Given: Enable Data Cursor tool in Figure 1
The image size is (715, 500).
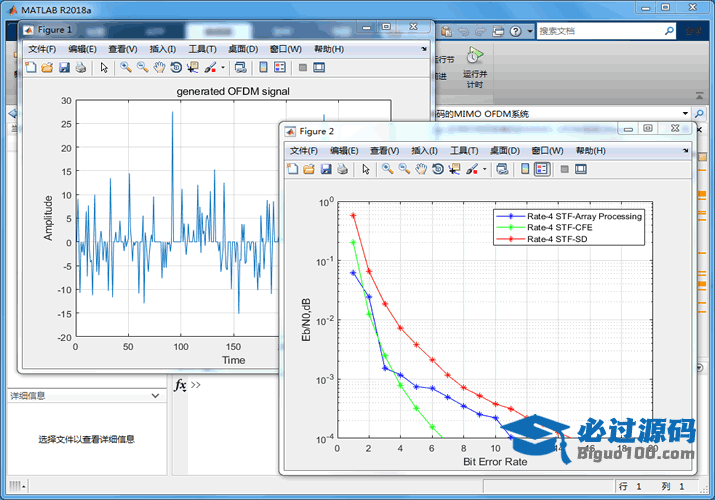Looking at the screenshot, I should pos(193,68).
